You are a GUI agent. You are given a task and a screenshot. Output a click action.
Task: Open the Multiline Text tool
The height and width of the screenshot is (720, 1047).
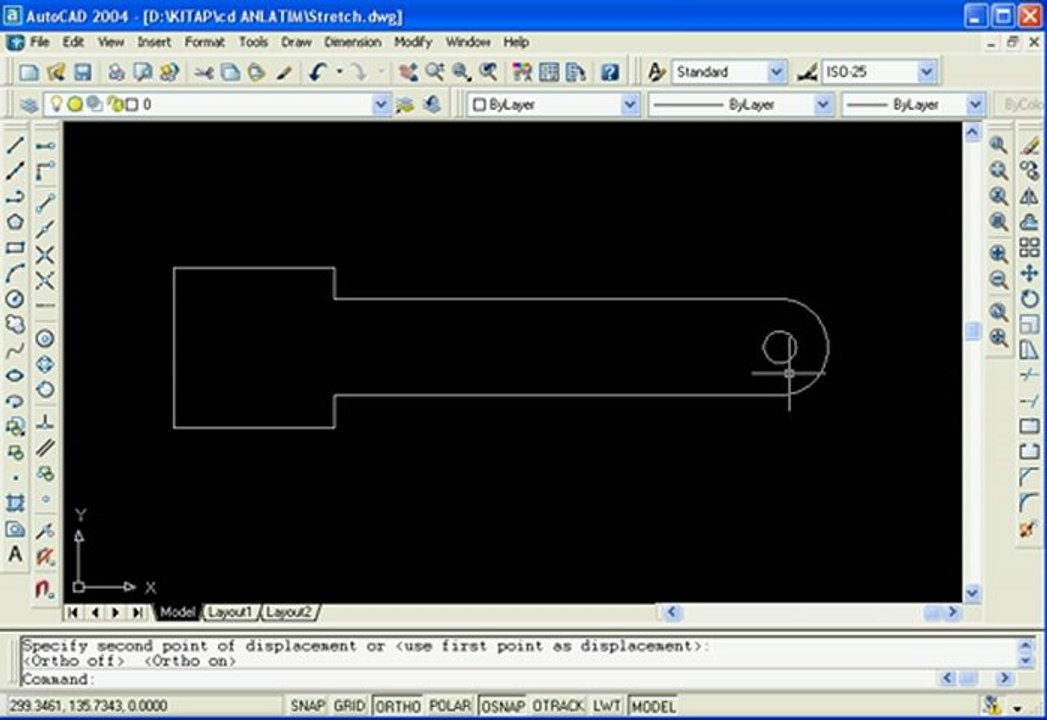(x=15, y=554)
